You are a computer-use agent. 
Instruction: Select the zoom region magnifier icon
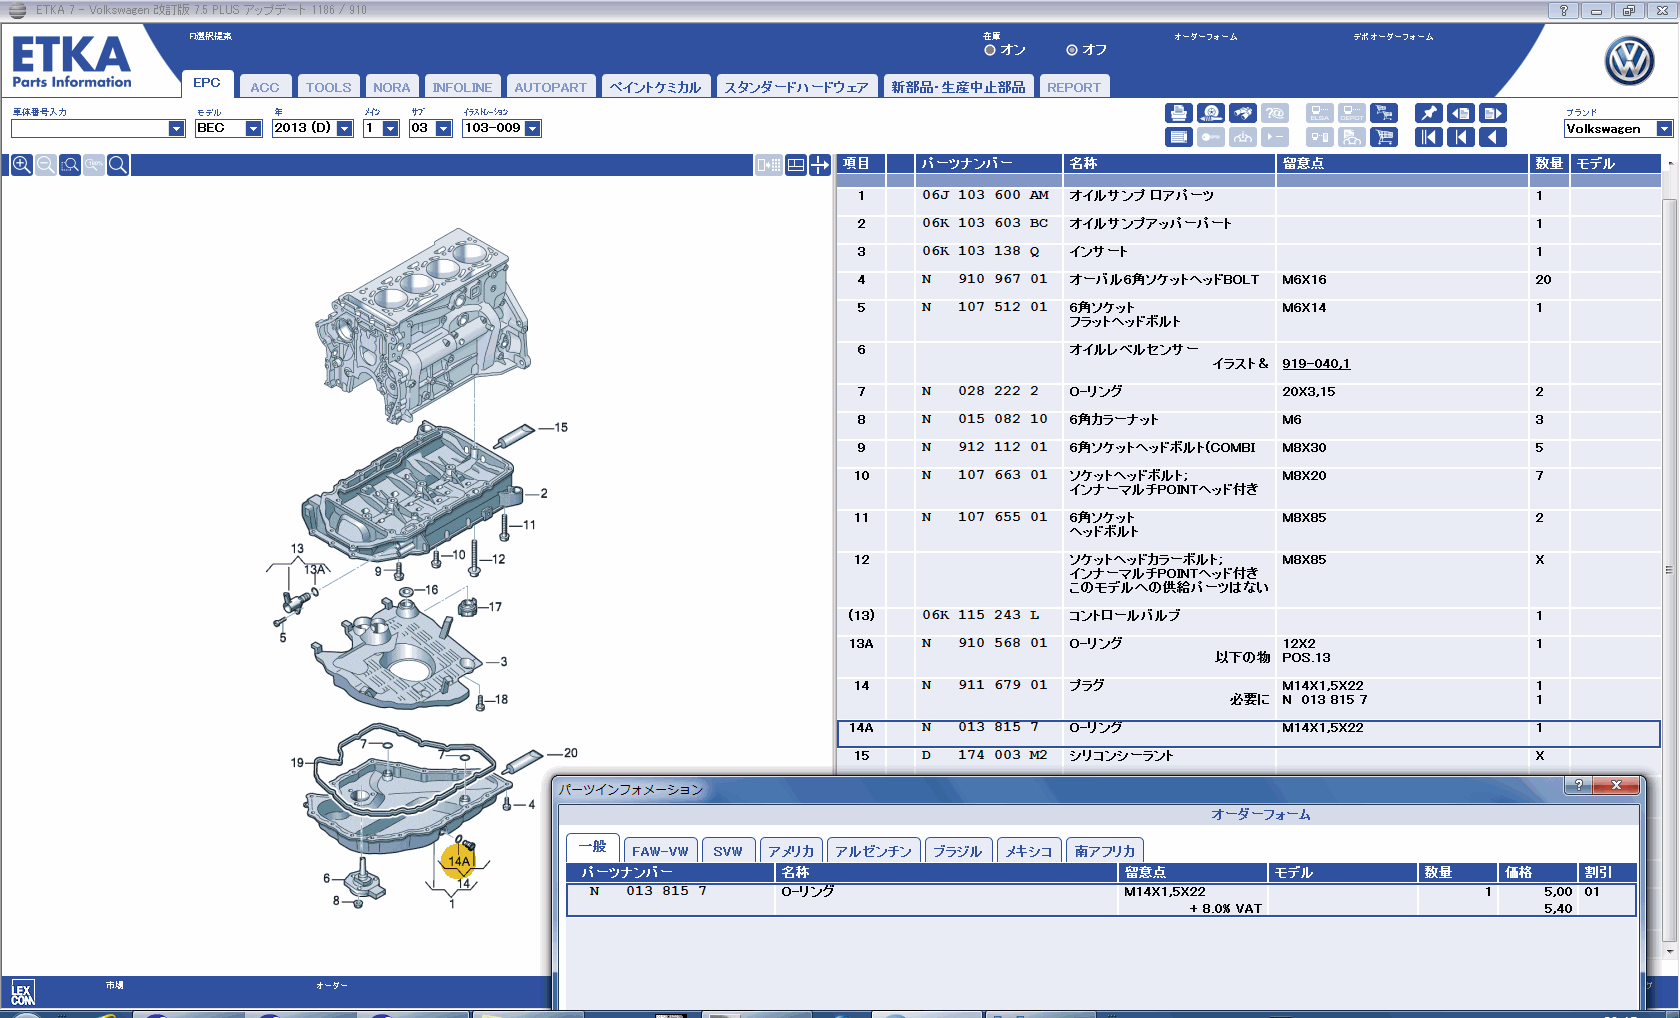pyautogui.click(x=70, y=165)
